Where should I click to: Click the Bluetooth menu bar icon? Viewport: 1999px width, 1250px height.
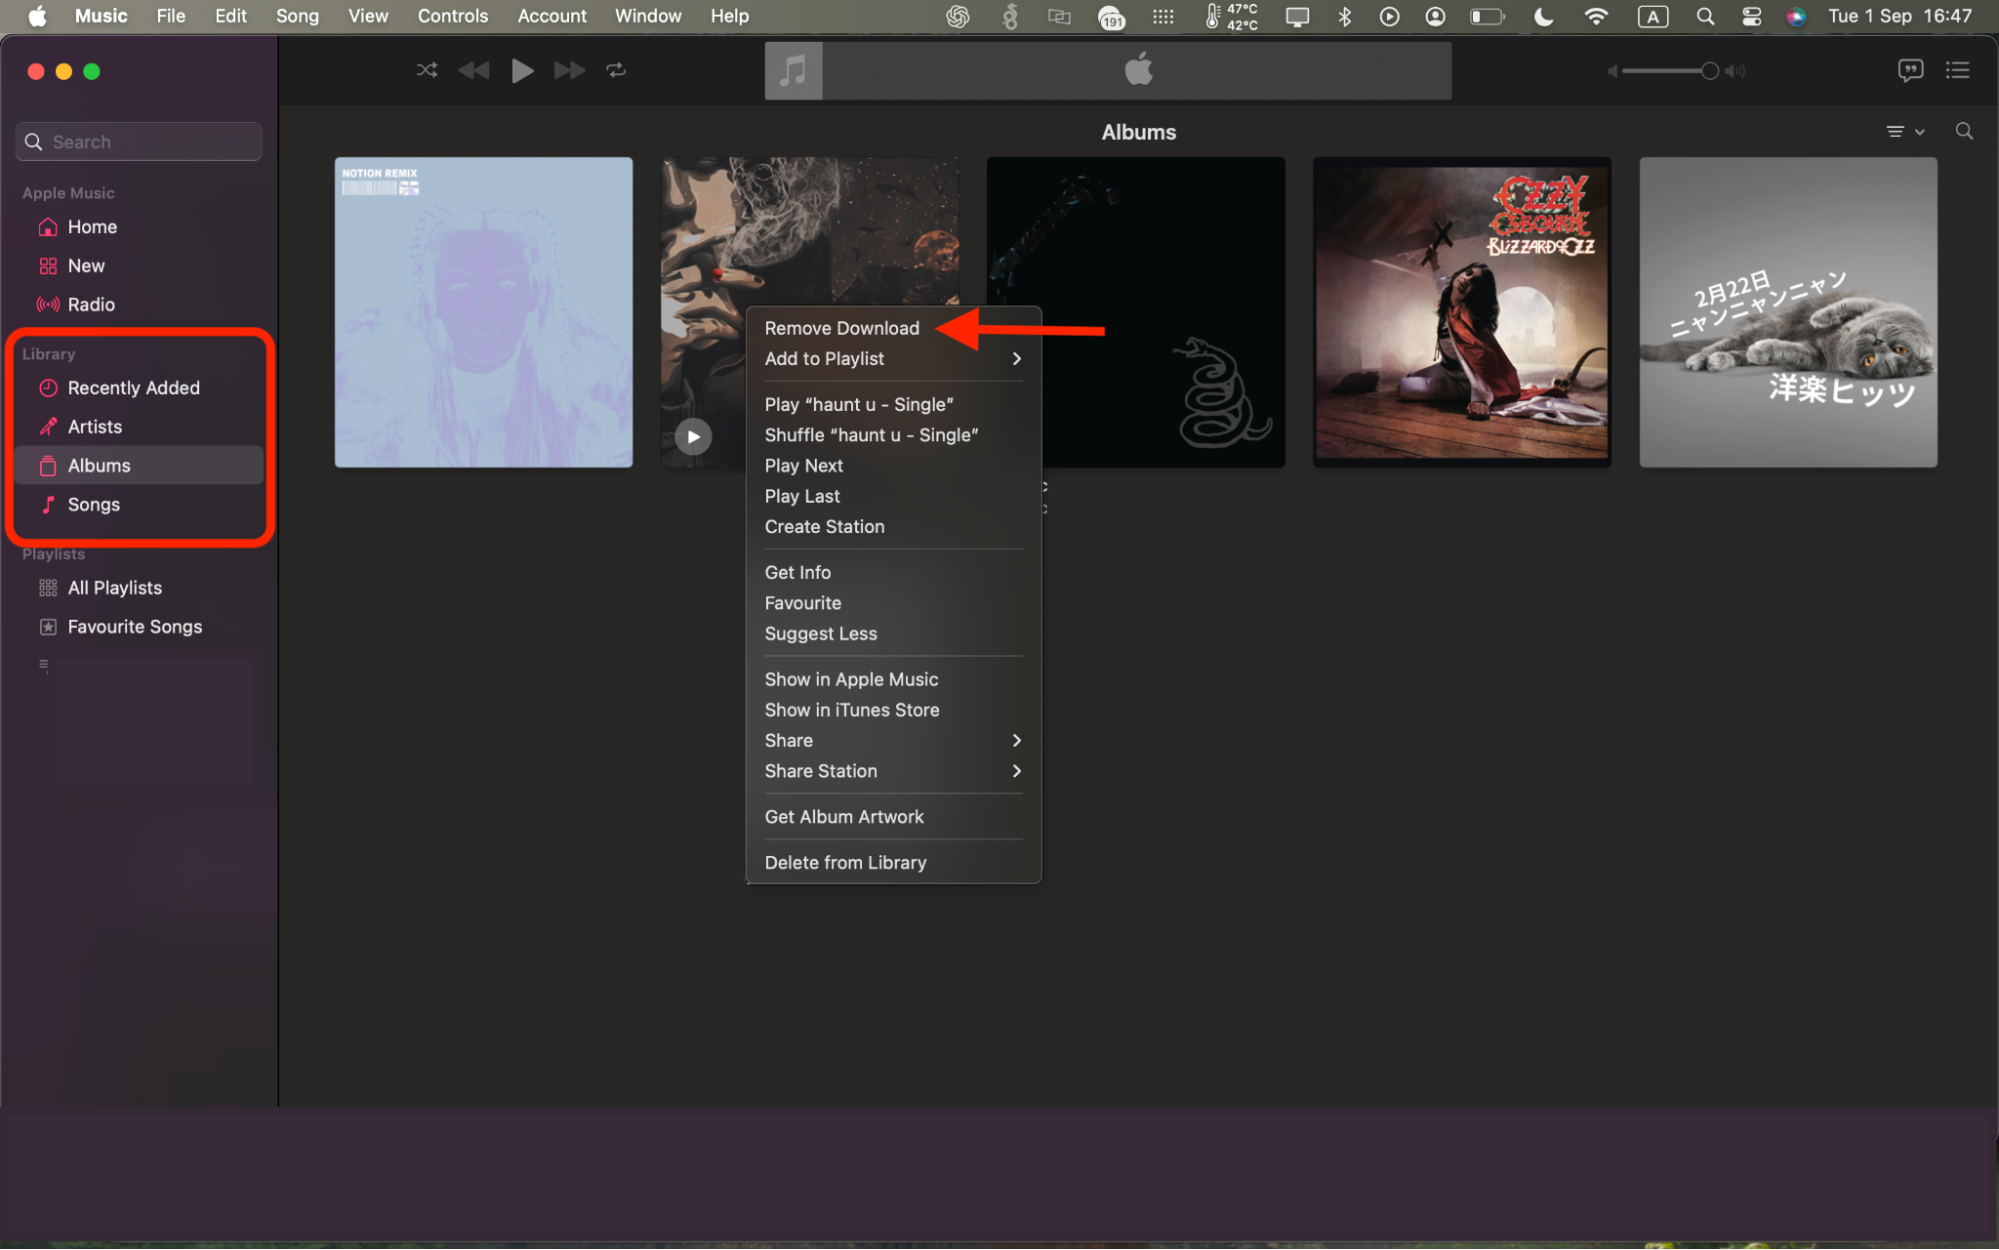(1345, 16)
